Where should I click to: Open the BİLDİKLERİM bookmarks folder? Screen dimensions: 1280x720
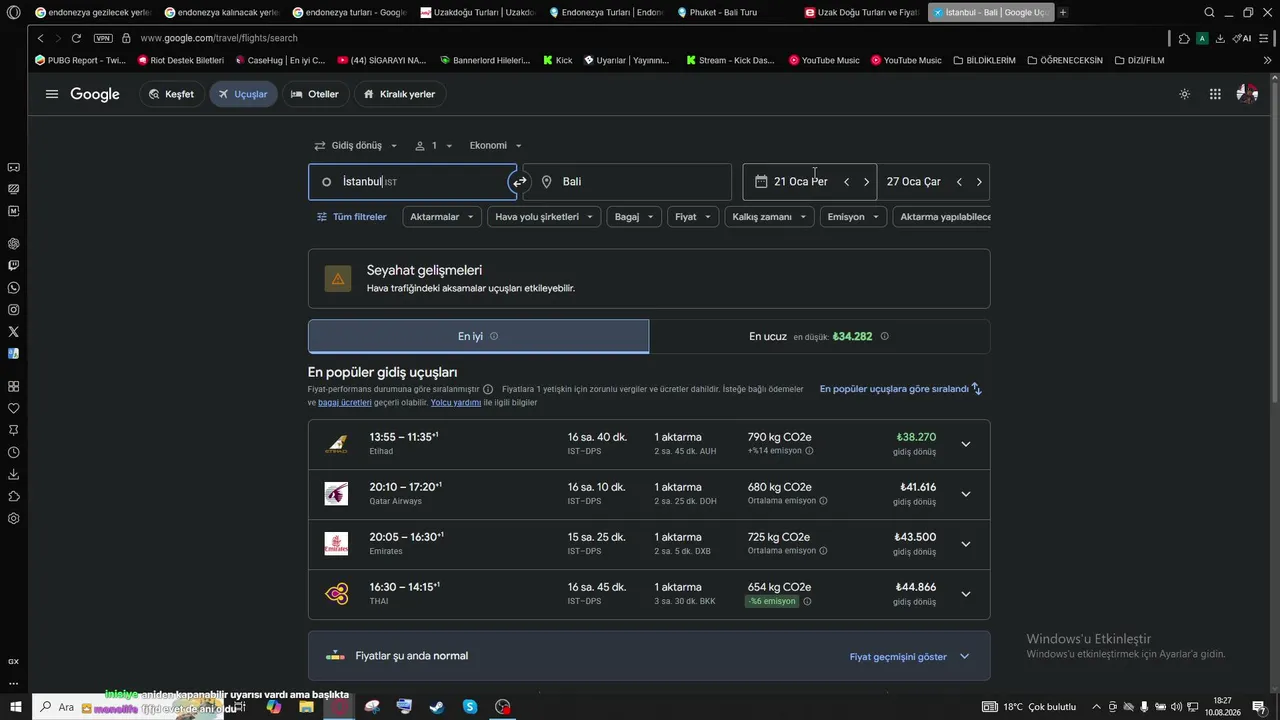tap(984, 60)
